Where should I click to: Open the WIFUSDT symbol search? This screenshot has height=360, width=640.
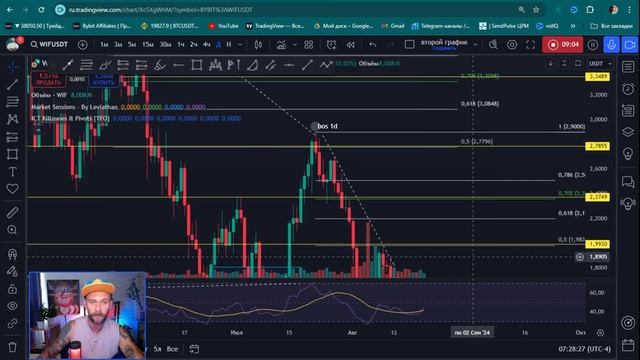point(49,44)
